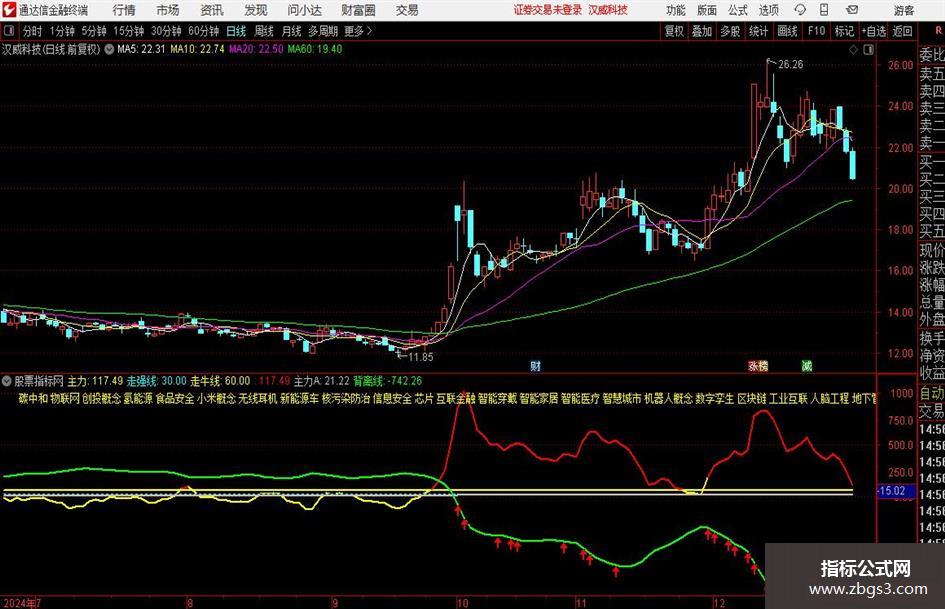Click the 物联网 concept tag

[64, 399]
